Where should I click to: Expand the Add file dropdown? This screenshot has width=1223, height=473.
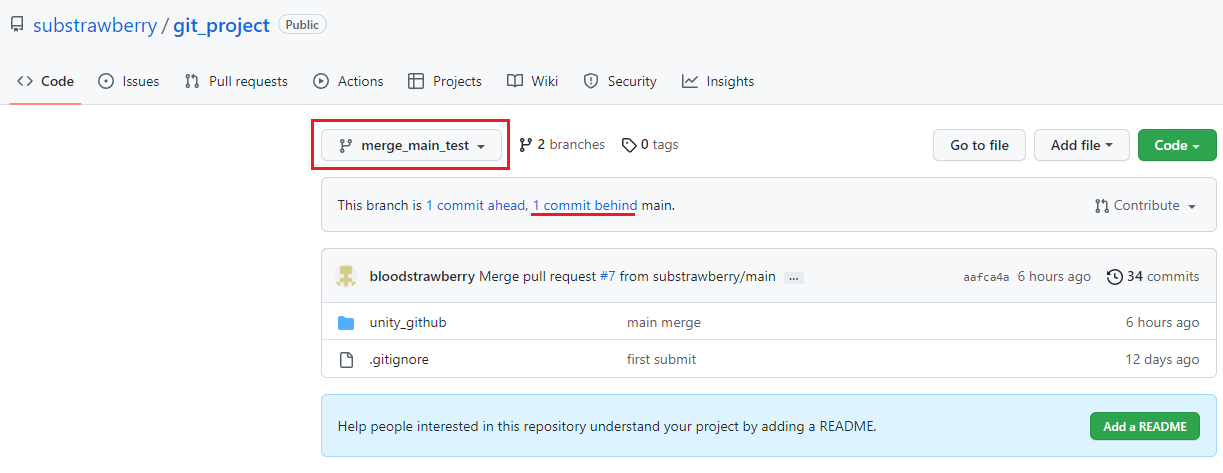(1082, 145)
